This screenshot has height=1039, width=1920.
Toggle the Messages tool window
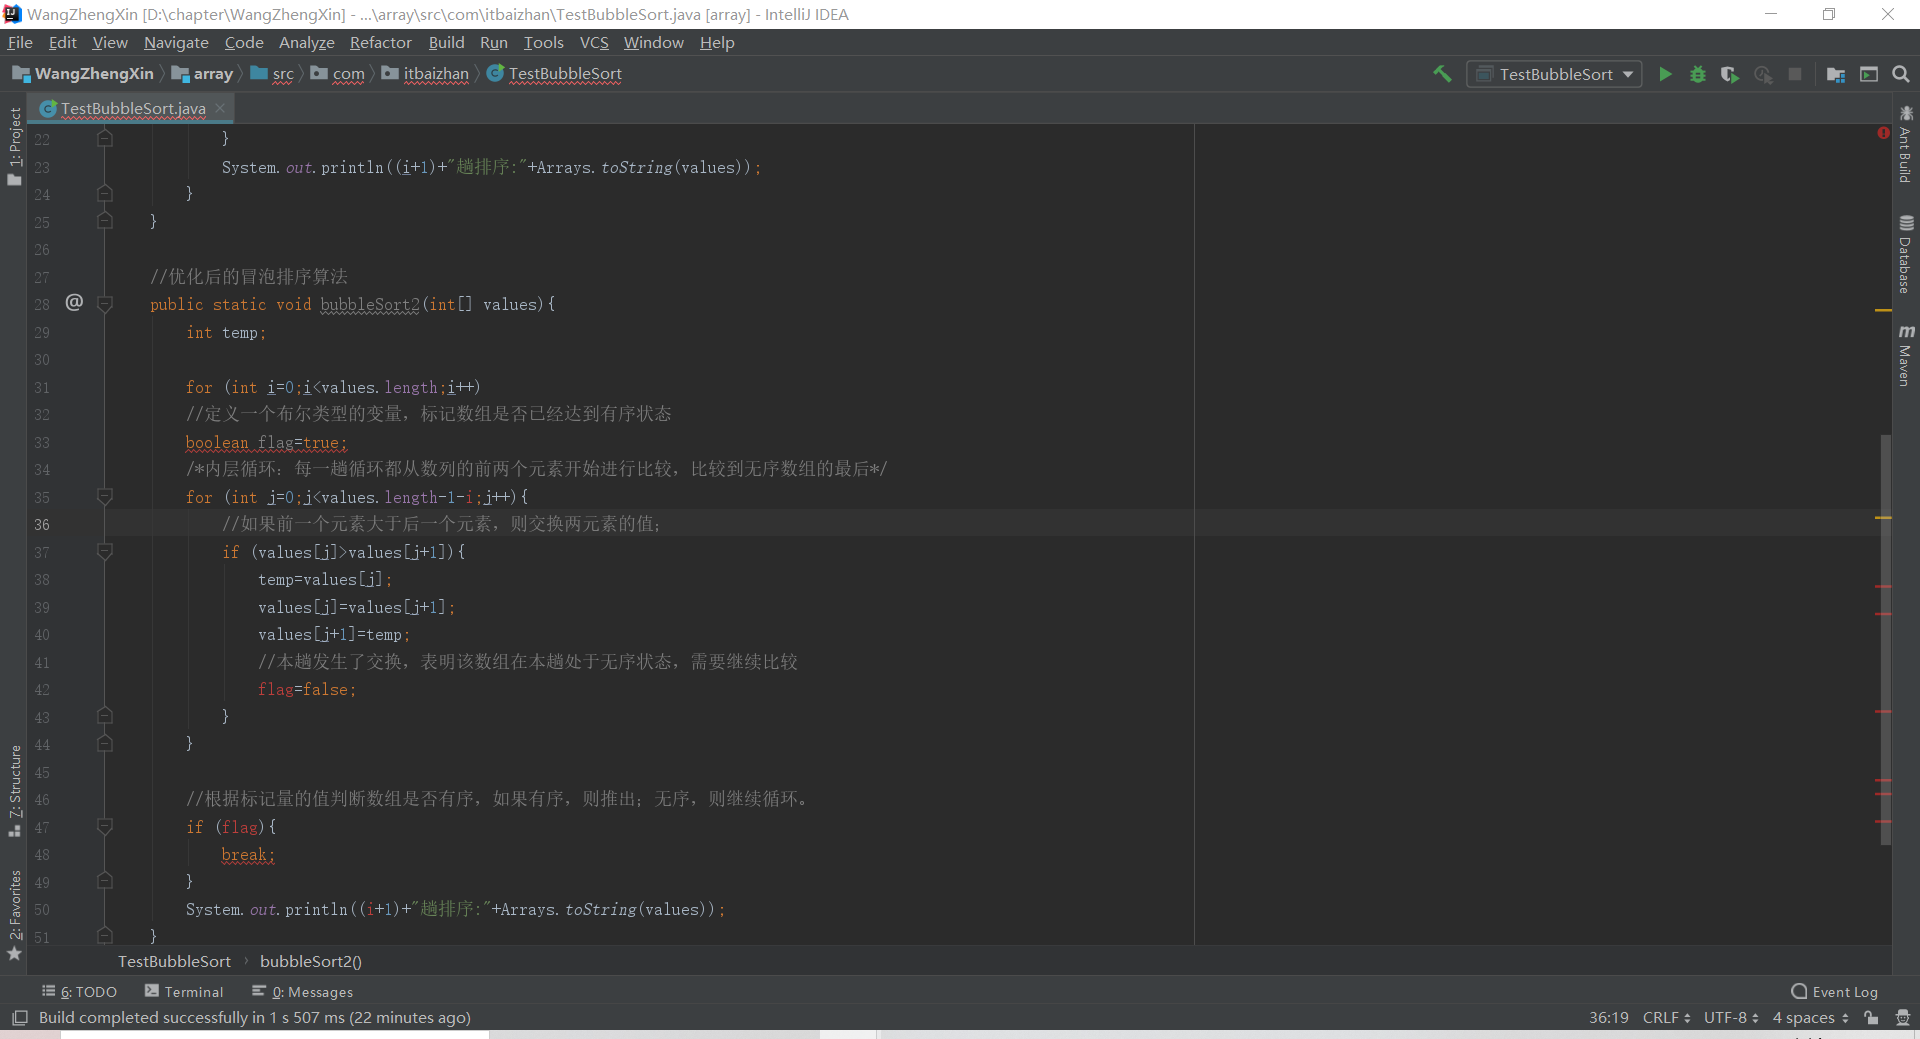[302, 992]
